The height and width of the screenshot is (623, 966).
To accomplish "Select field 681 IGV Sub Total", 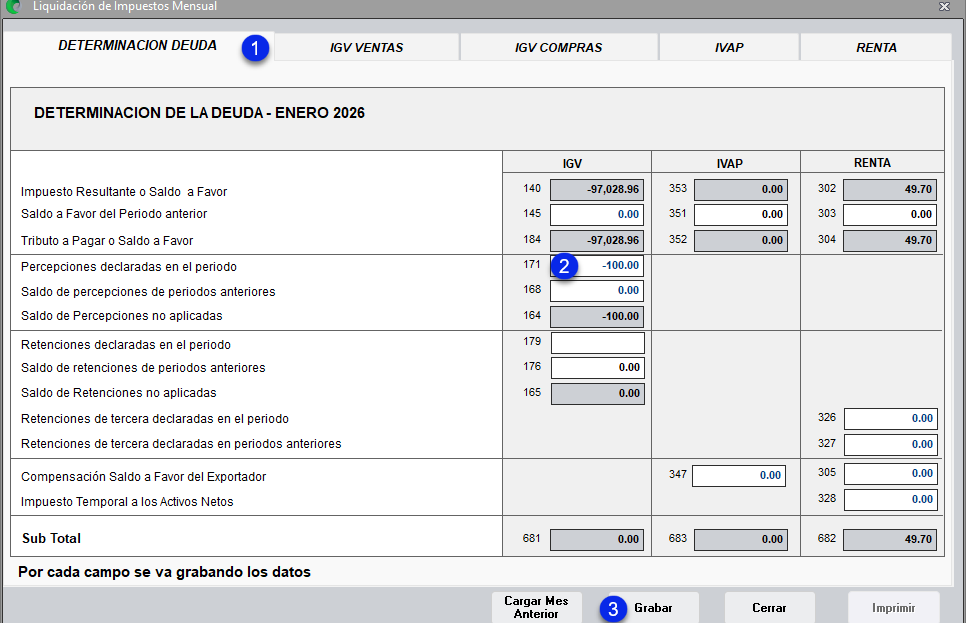I will click(x=597, y=540).
